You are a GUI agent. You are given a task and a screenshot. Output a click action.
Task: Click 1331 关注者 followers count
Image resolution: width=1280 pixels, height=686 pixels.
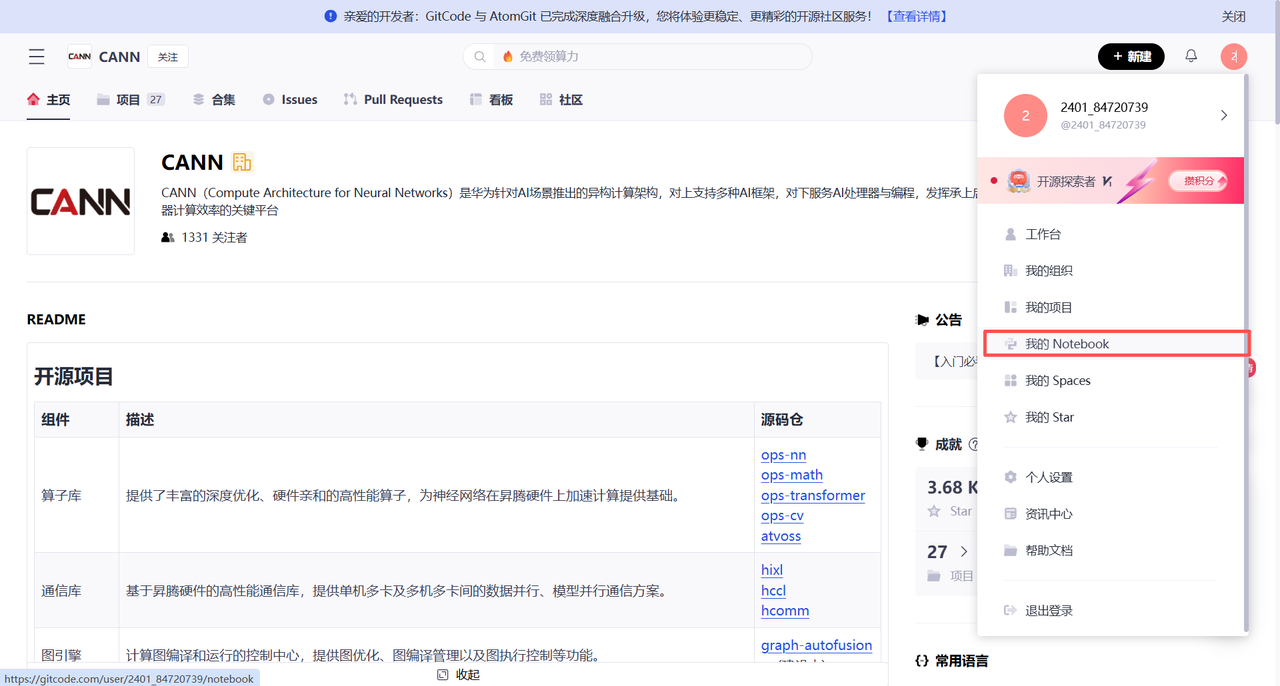204,238
